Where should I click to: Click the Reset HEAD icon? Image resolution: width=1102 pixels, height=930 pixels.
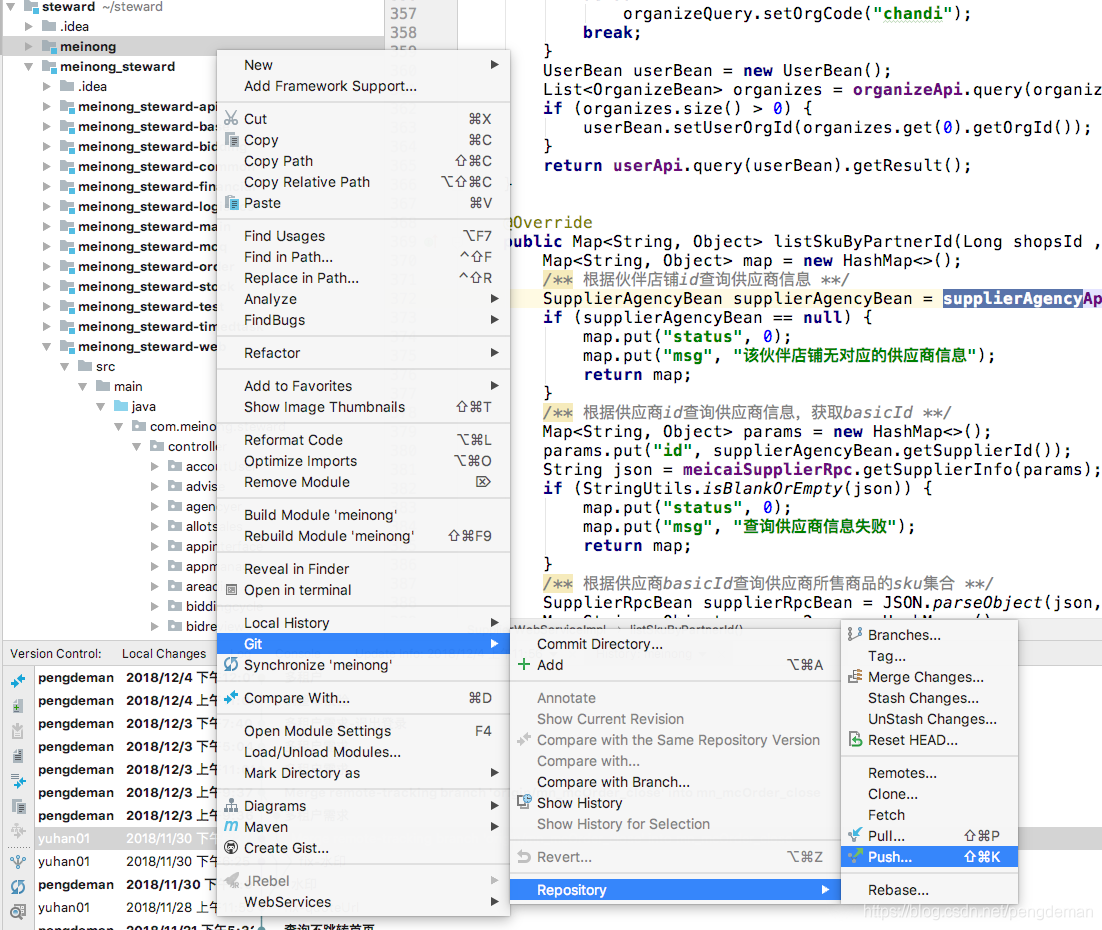coord(854,740)
